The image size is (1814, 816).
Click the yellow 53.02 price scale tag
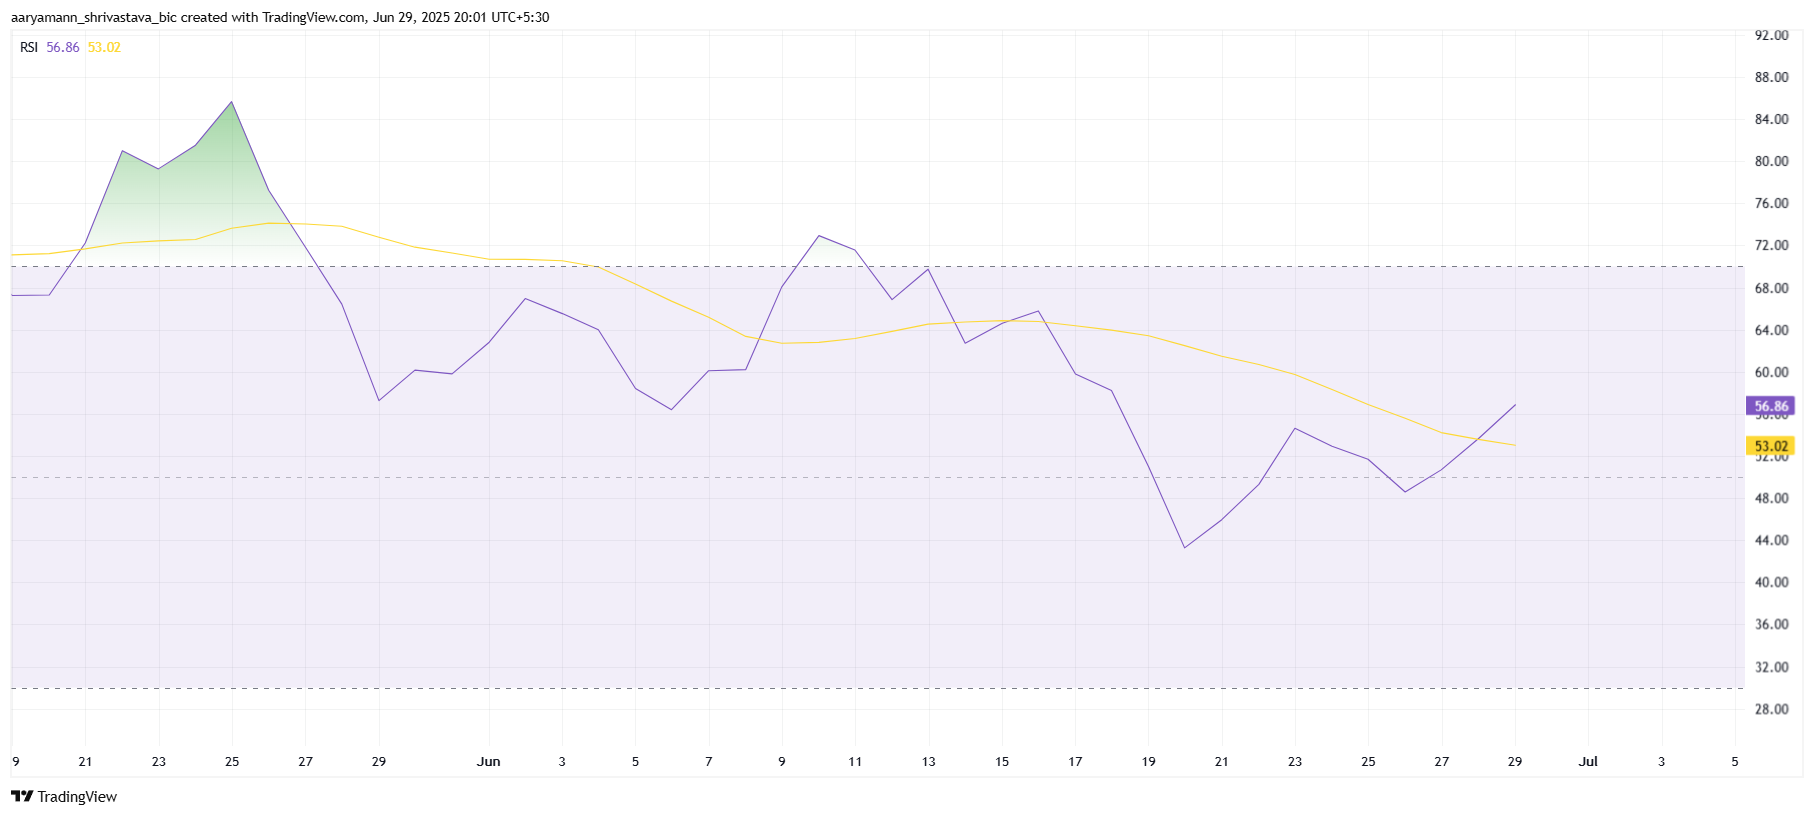pos(1770,446)
